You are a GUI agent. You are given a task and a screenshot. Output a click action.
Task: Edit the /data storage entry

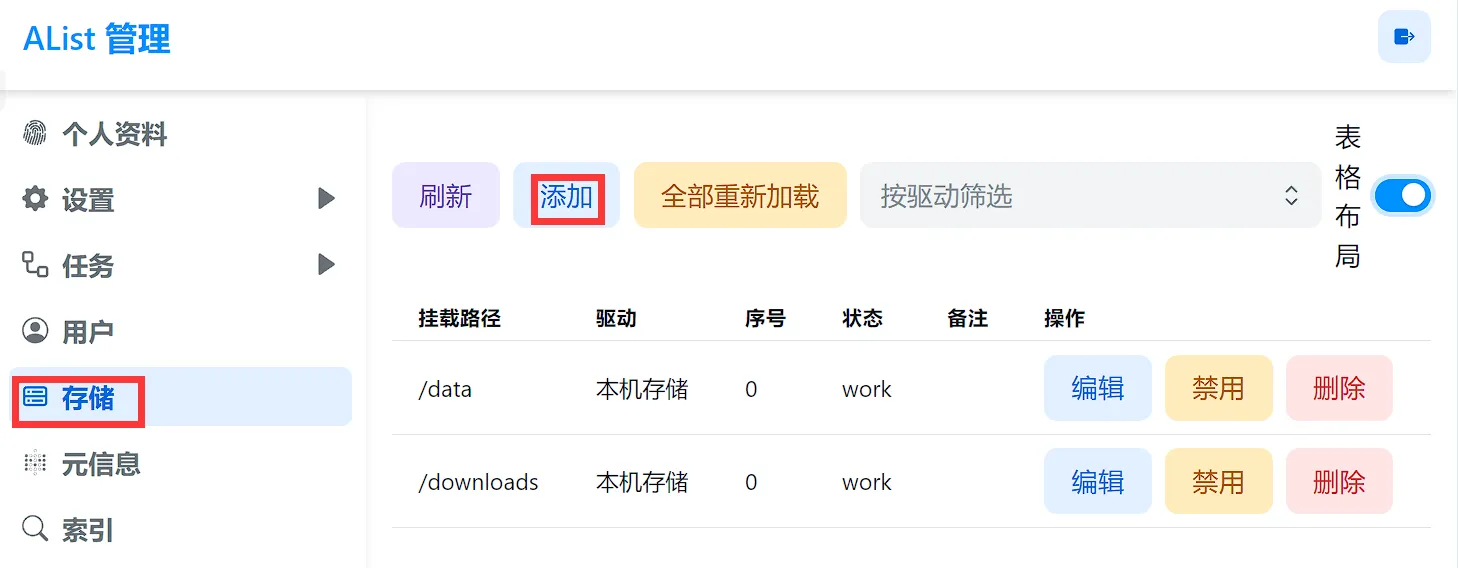pyautogui.click(x=1097, y=388)
